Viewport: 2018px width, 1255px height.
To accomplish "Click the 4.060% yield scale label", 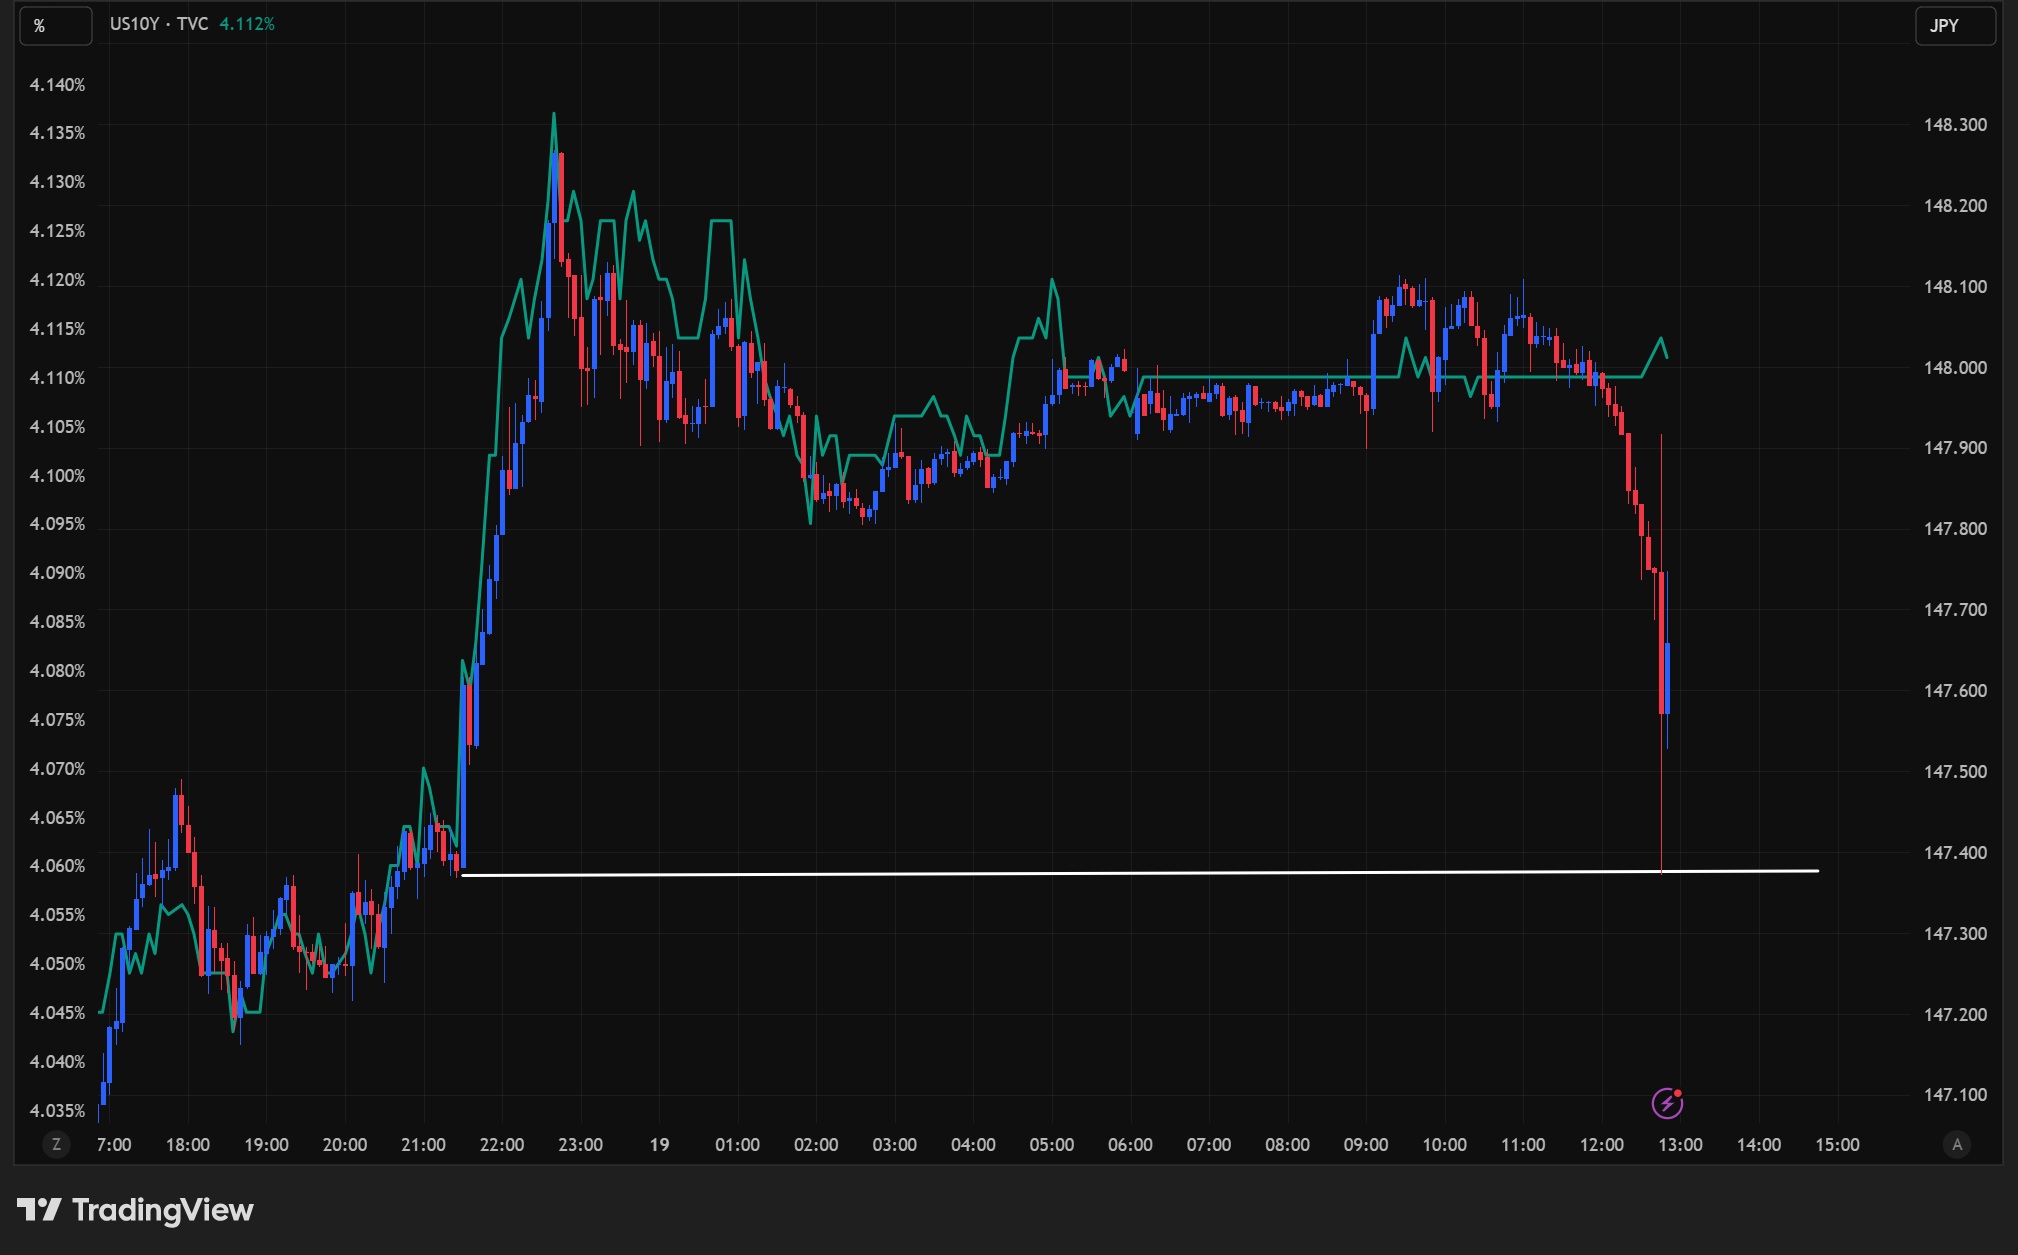I will (x=57, y=866).
